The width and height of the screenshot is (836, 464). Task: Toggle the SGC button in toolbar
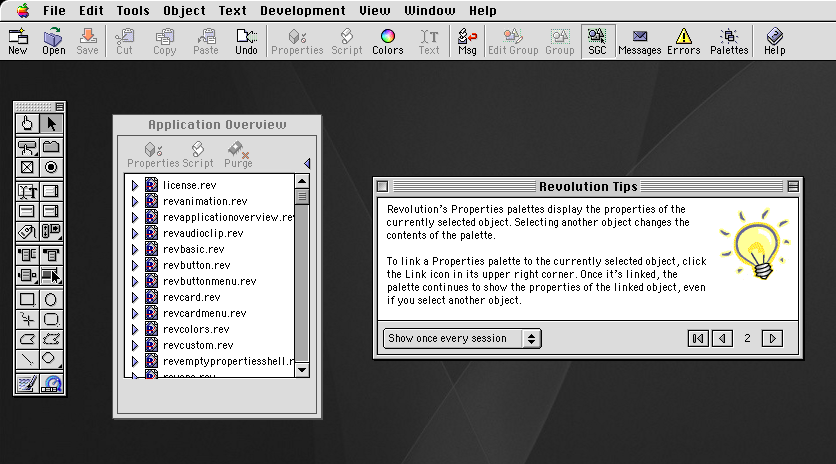click(x=596, y=42)
